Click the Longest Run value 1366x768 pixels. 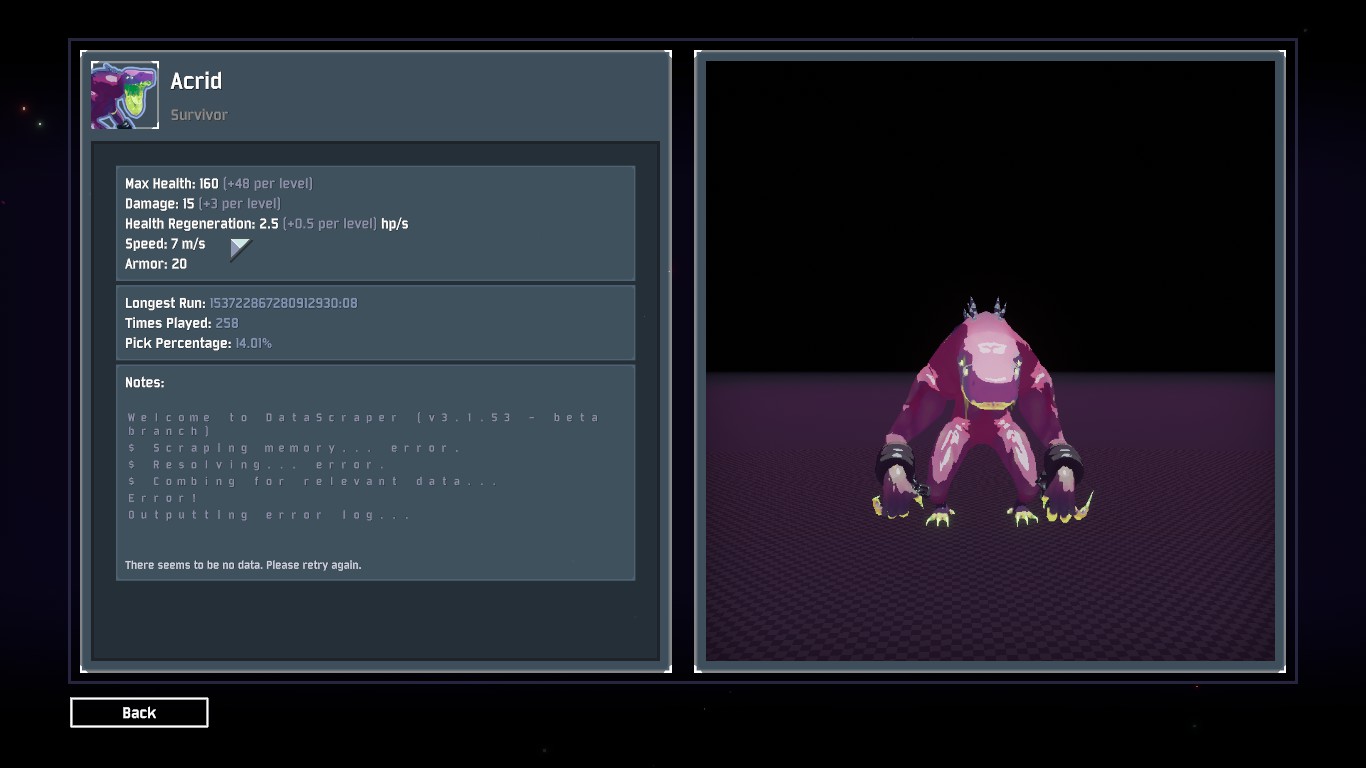pyautogui.click(x=283, y=303)
